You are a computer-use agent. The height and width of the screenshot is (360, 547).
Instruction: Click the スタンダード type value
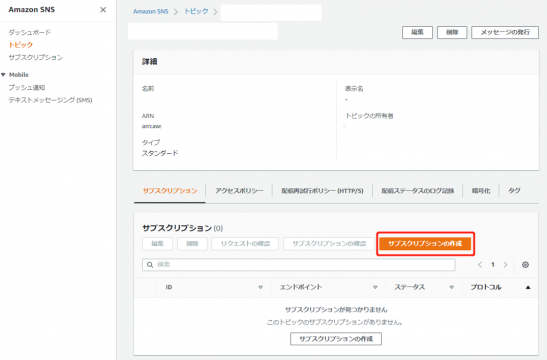(x=160, y=153)
